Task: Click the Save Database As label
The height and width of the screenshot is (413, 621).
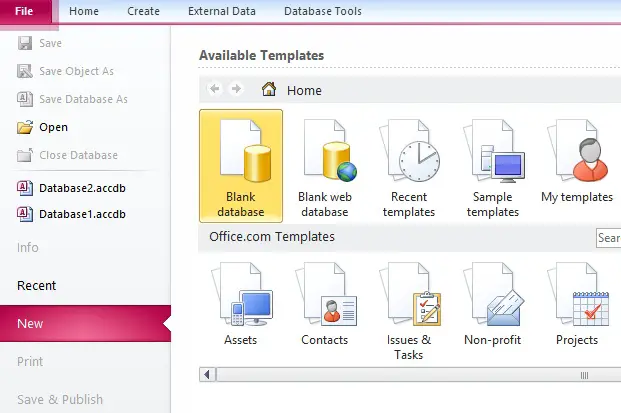Action: click(84, 99)
